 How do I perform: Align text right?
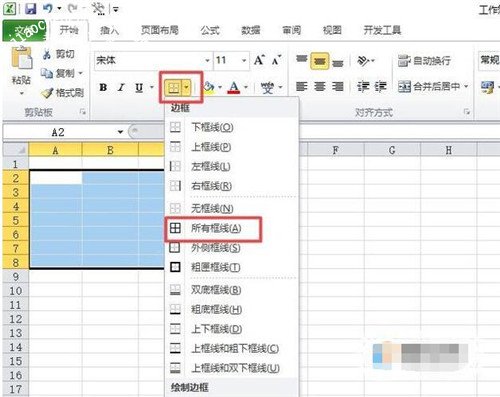click(x=338, y=87)
